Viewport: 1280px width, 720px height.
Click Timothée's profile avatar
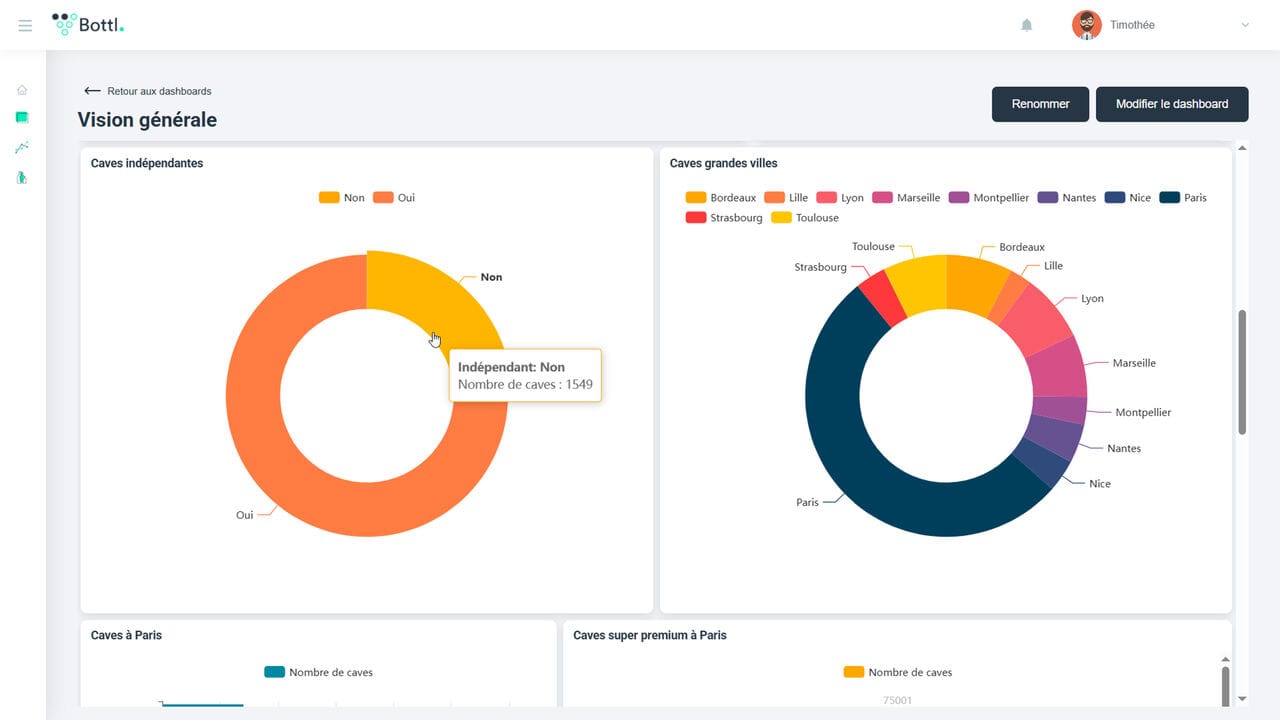tap(1086, 25)
